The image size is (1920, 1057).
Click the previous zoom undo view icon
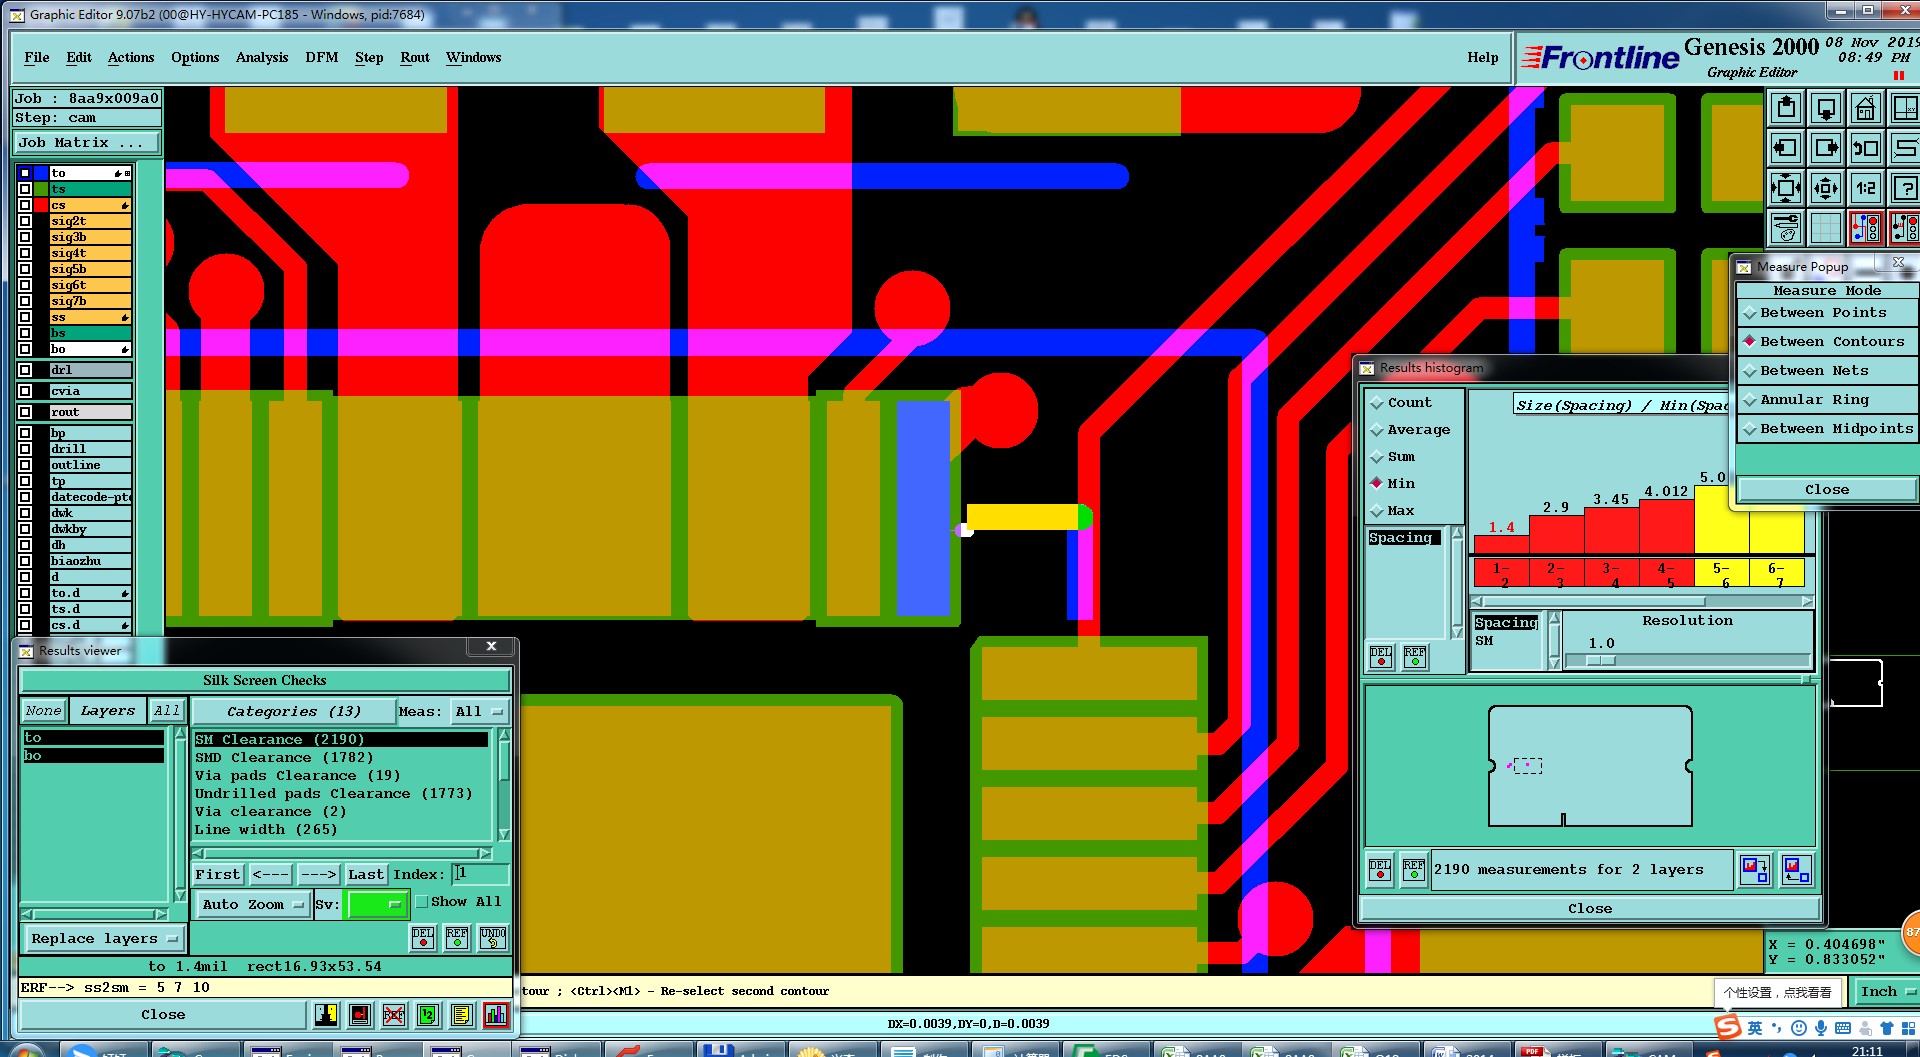[x=1866, y=148]
